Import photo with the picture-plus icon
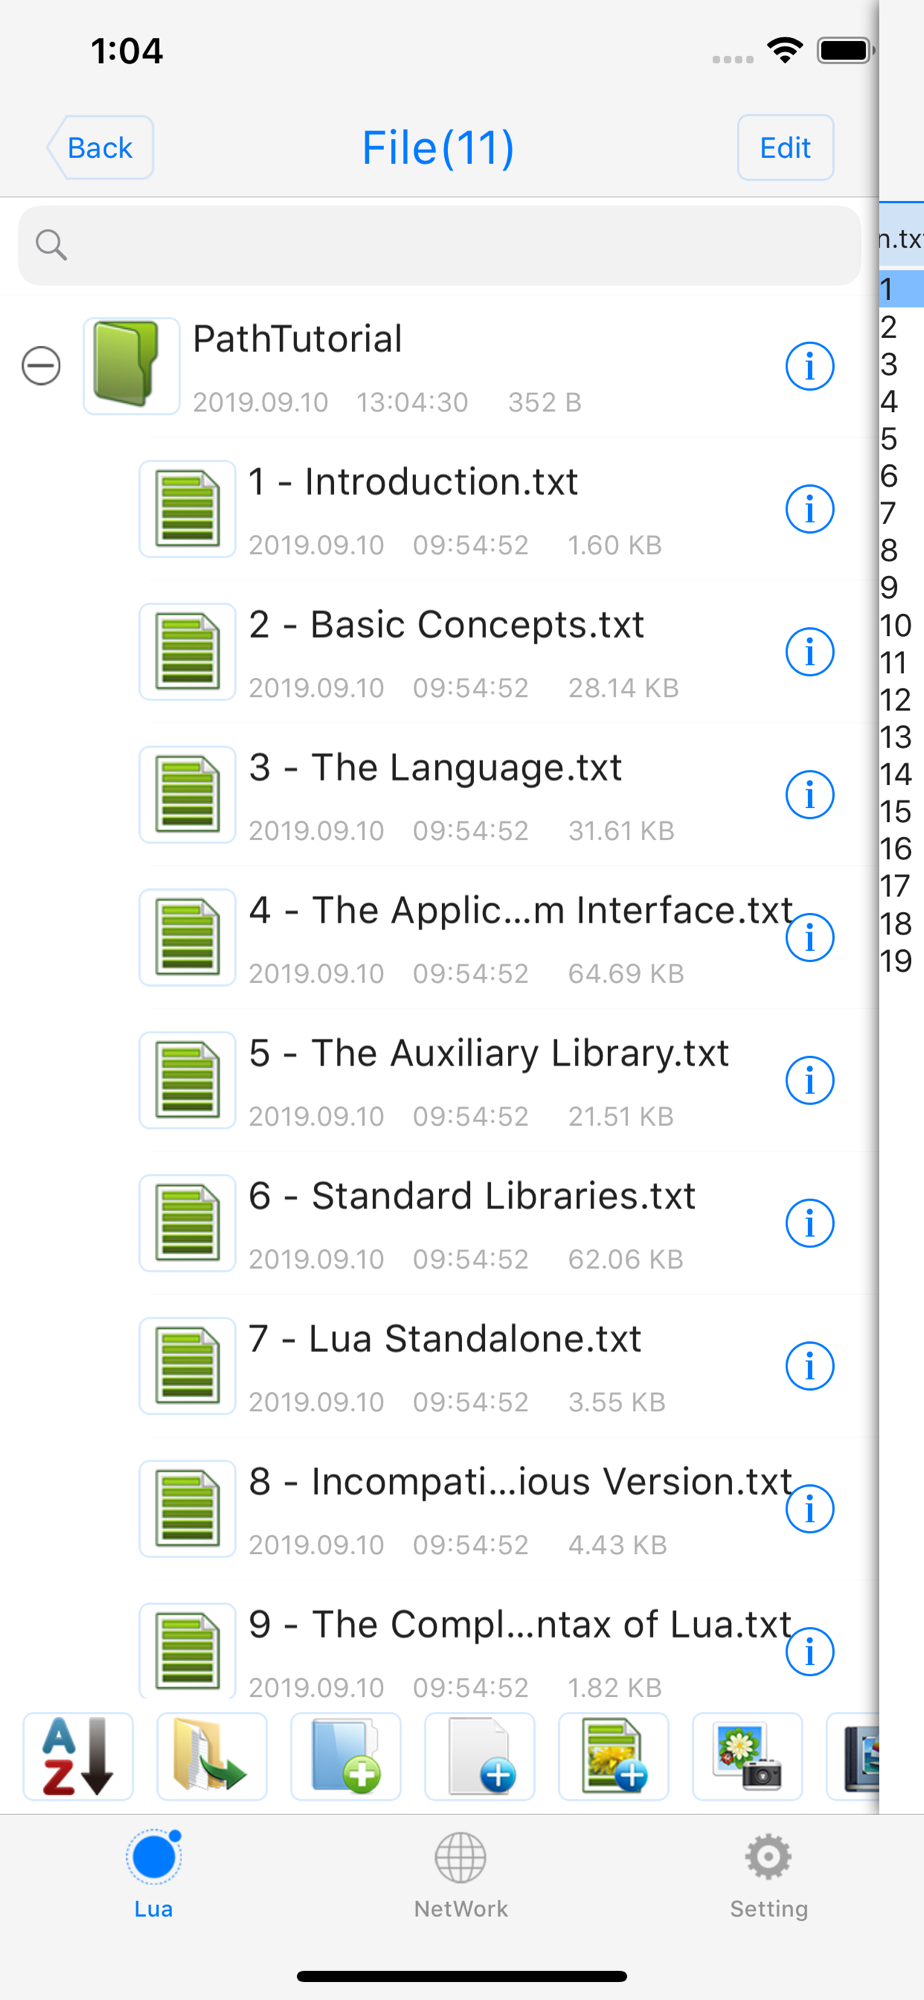Viewport: 924px width, 2000px height. coord(614,1756)
